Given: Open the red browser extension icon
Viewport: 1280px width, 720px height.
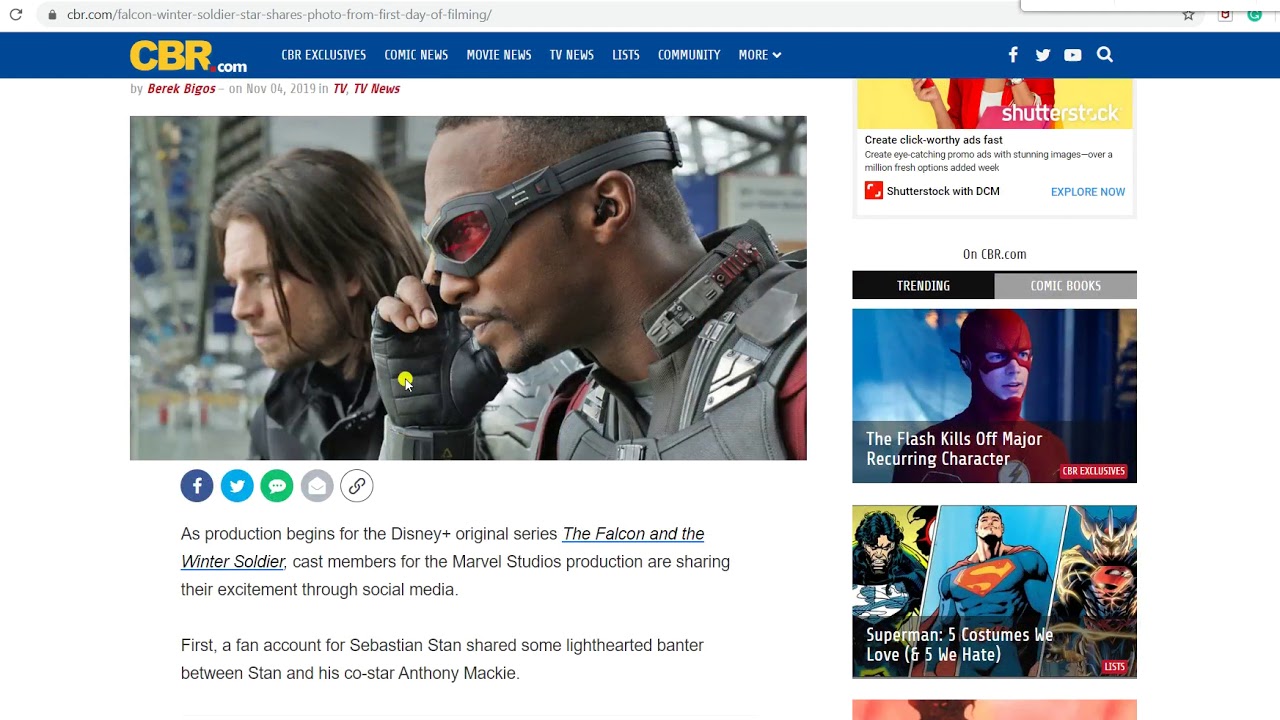Looking at the screenshot, I should (x=1224, y=15).
